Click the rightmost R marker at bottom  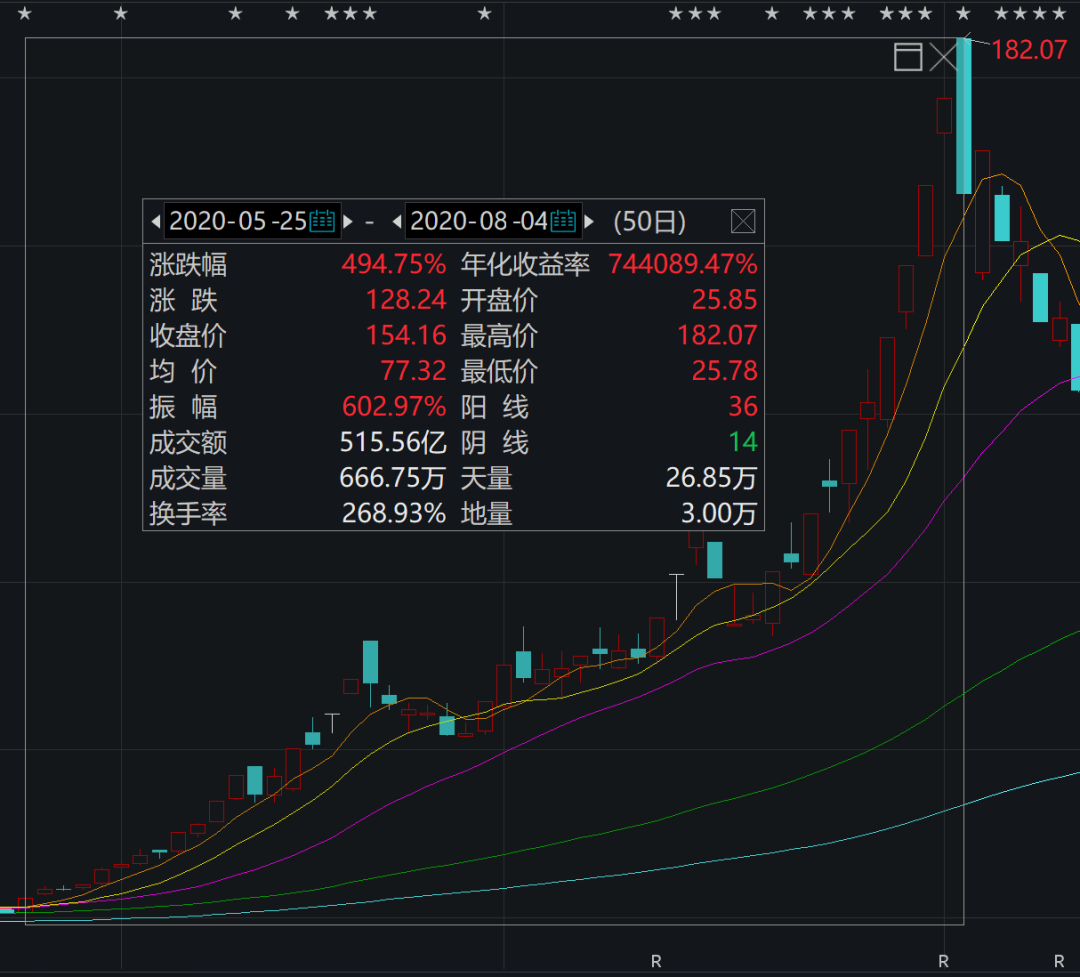(x=1059, y=961)
